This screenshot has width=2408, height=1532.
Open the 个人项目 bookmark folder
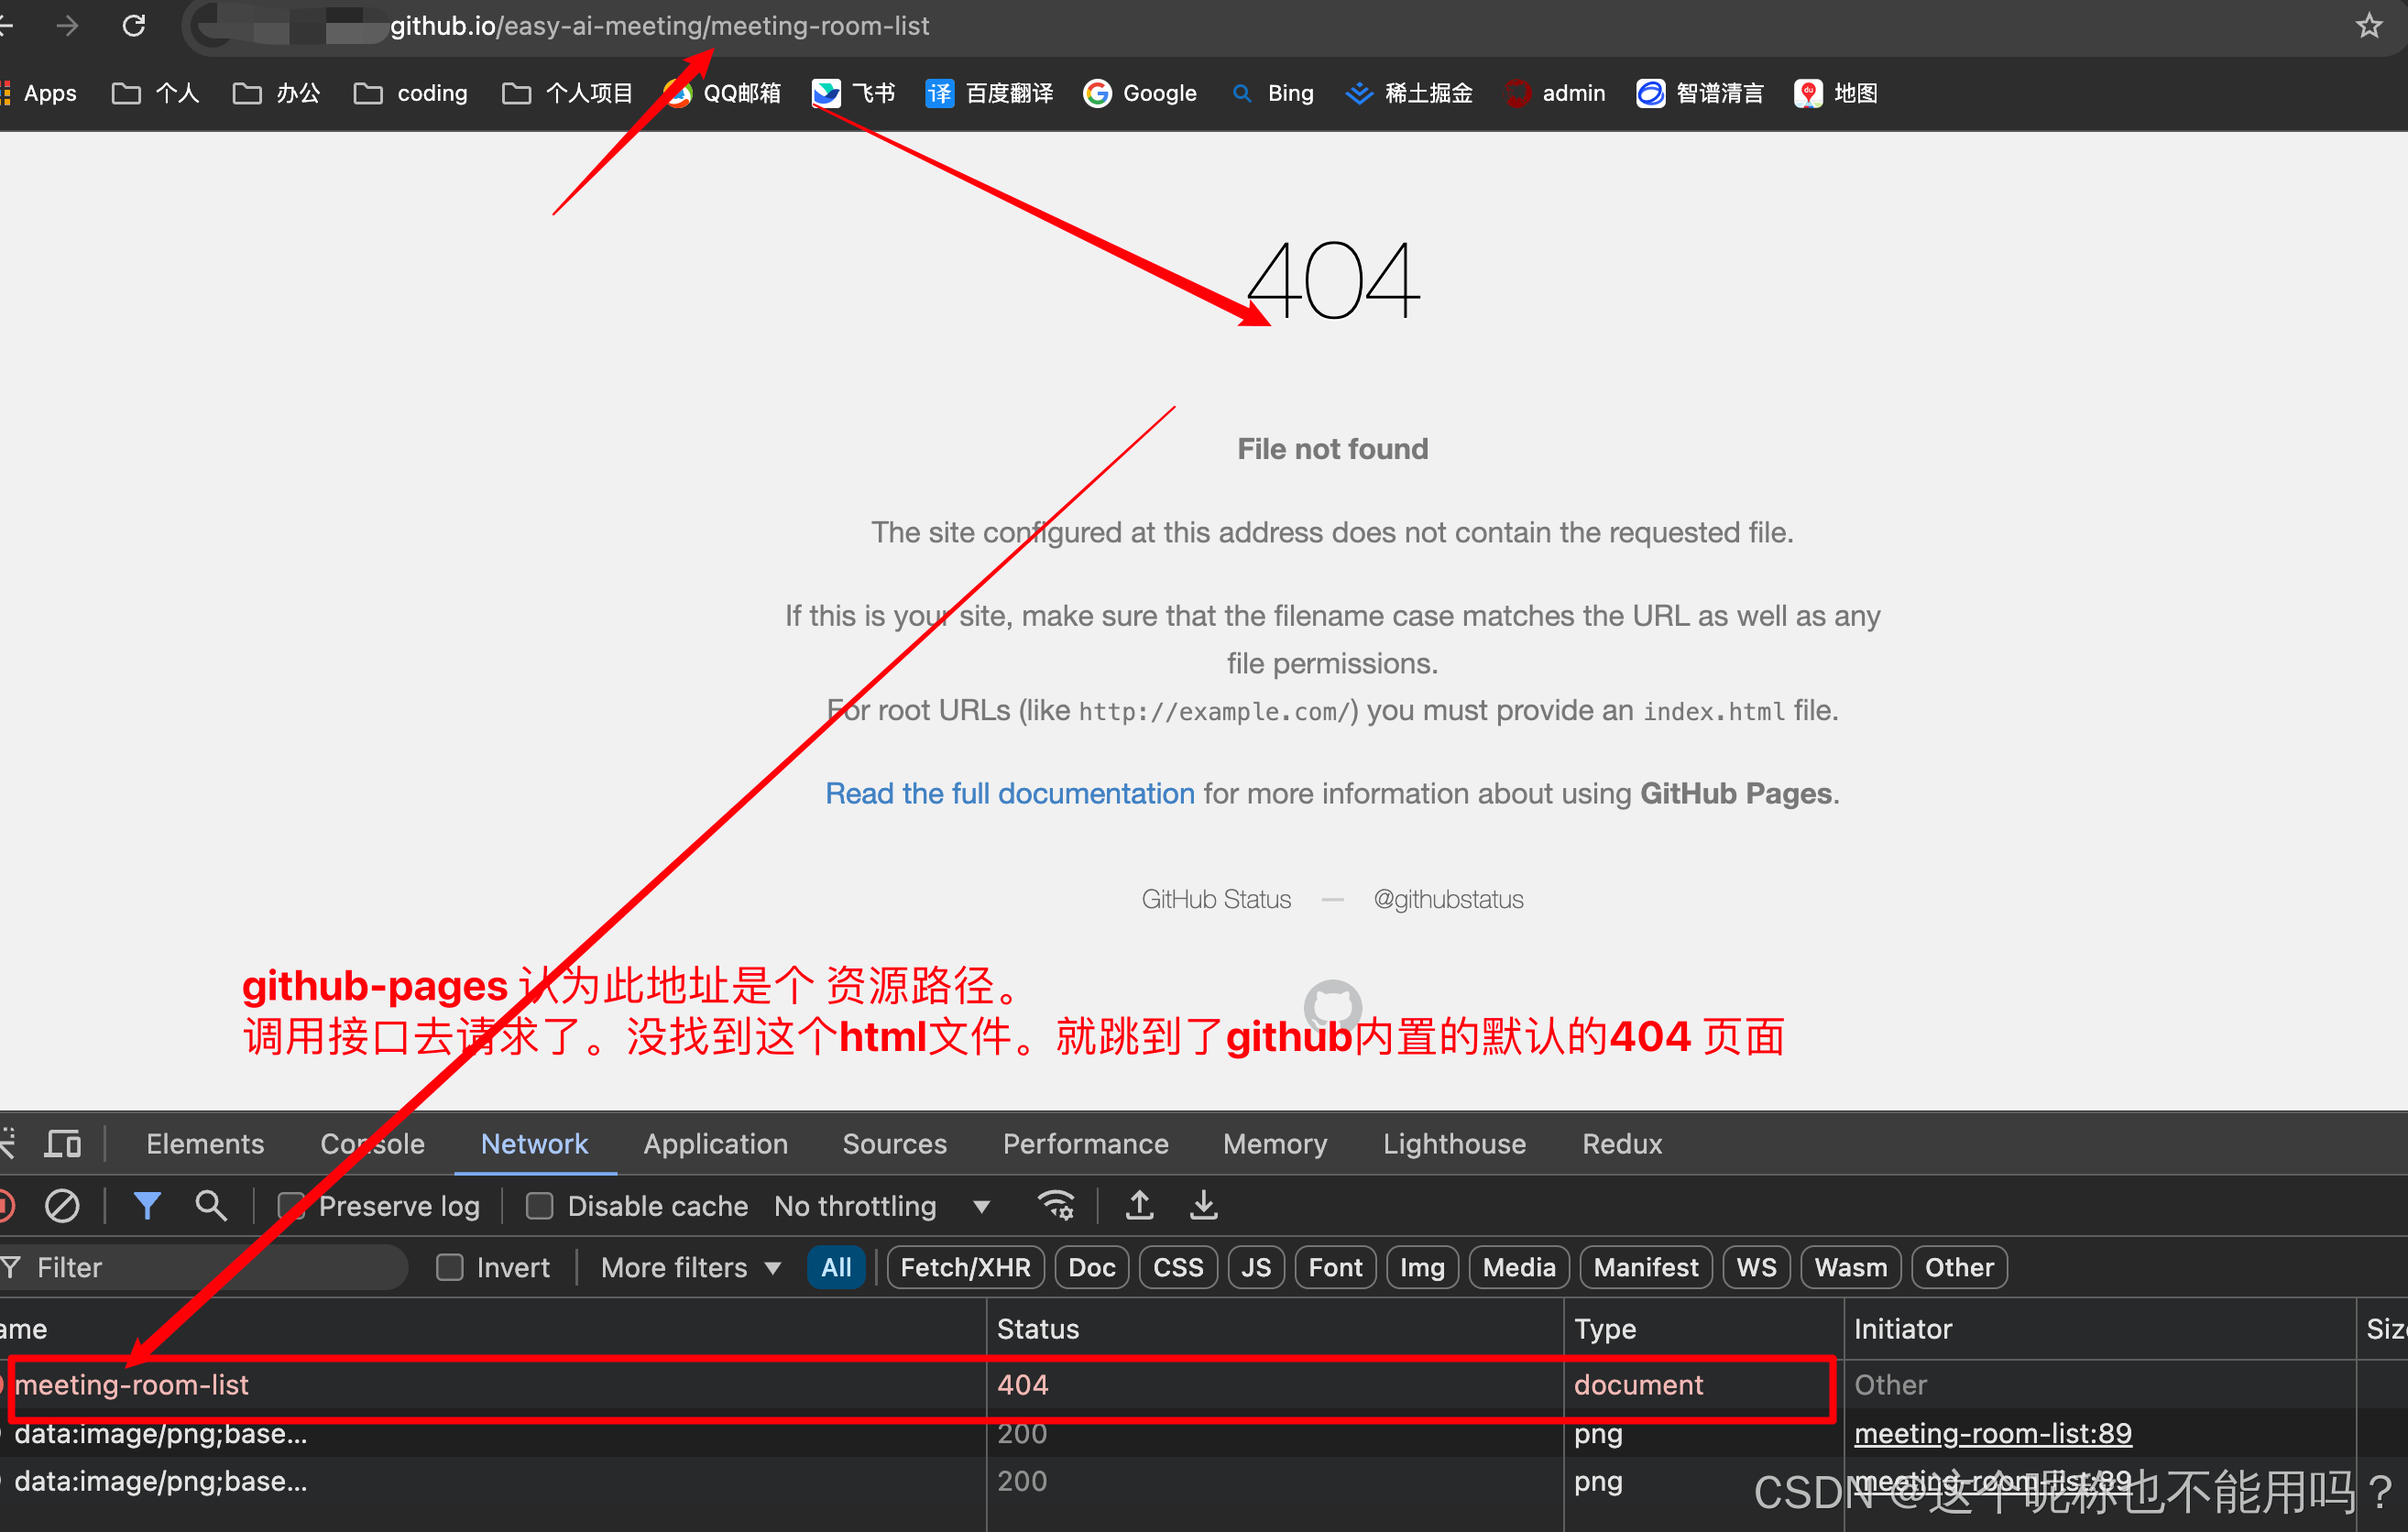point(568,93)
